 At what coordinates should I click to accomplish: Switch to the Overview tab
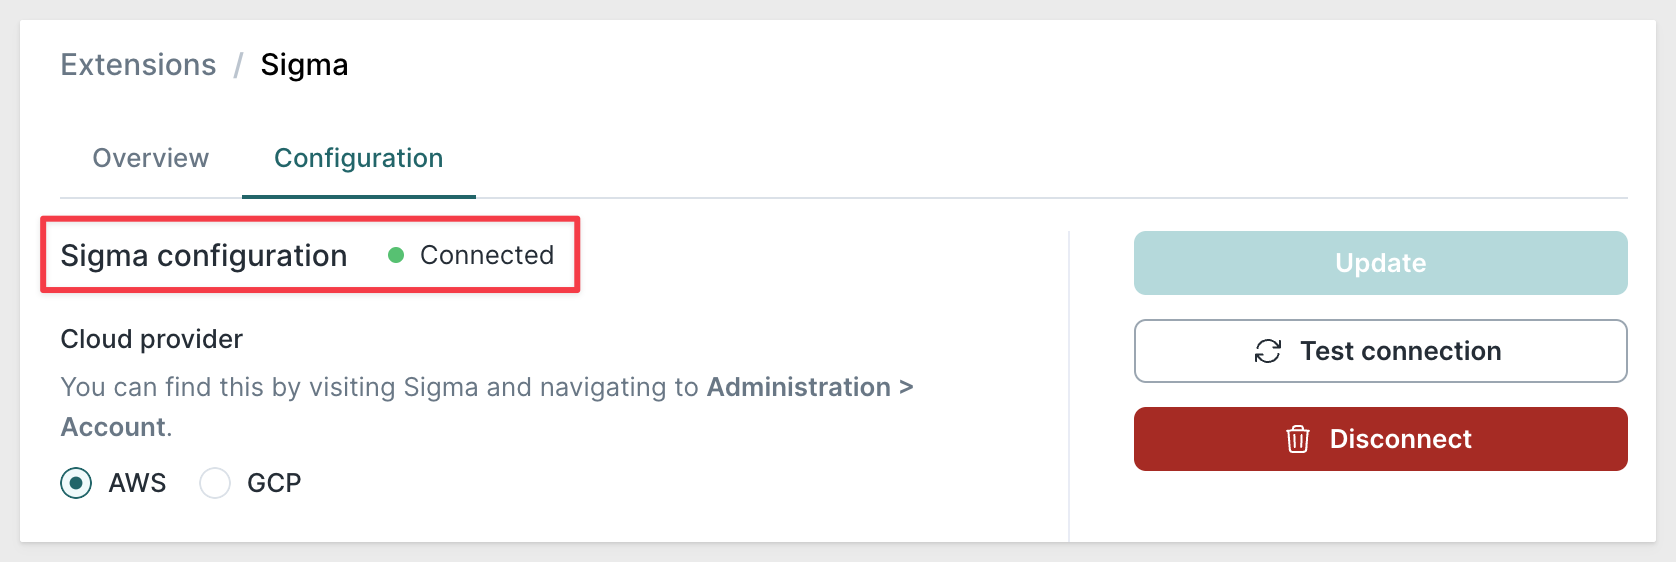click(151, 158)
